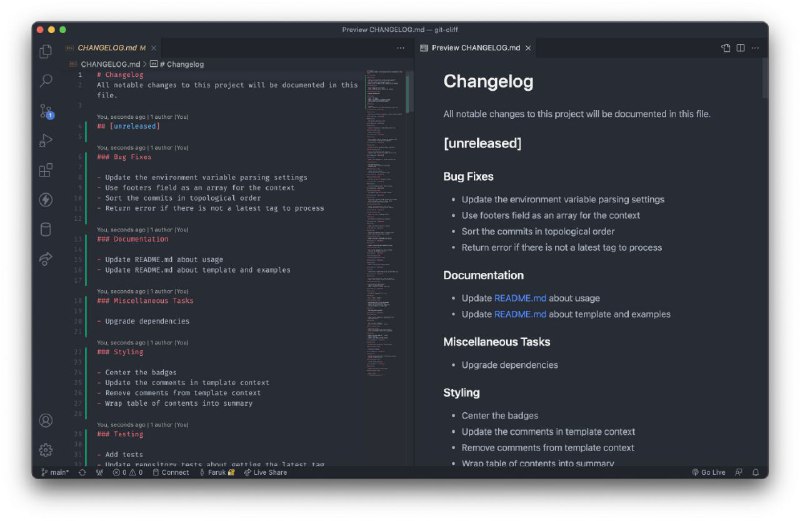Click '- Center the badges' line in editor
The height and width of the screenshot is (521, 800).
[x=137, y=373]
